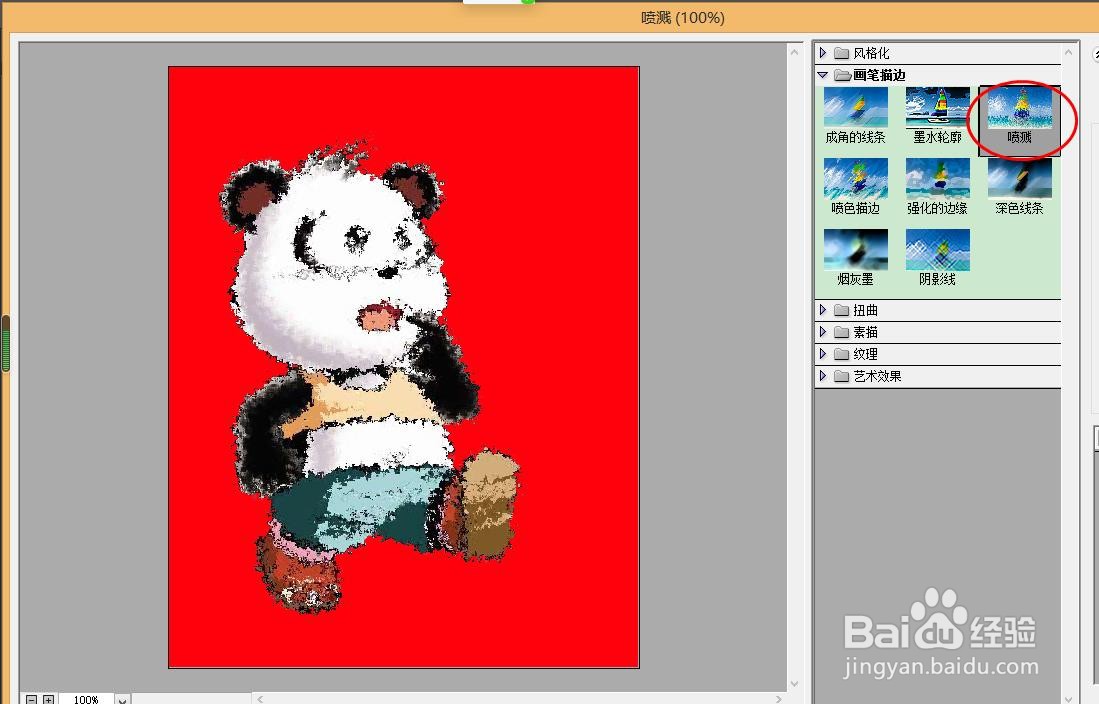Screen dimensions: 1099x704
Task: Click the 风格化 category label
Action: [871, 53]
